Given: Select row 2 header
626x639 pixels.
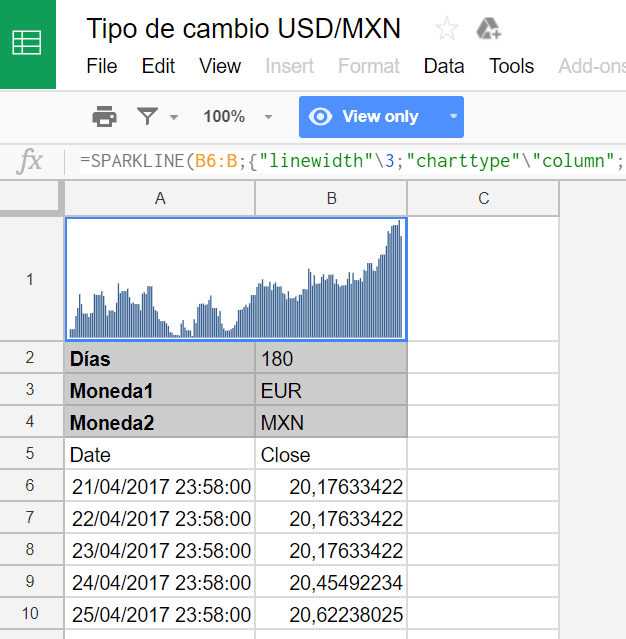Looking at the screenshot, I should coord(30,357).
